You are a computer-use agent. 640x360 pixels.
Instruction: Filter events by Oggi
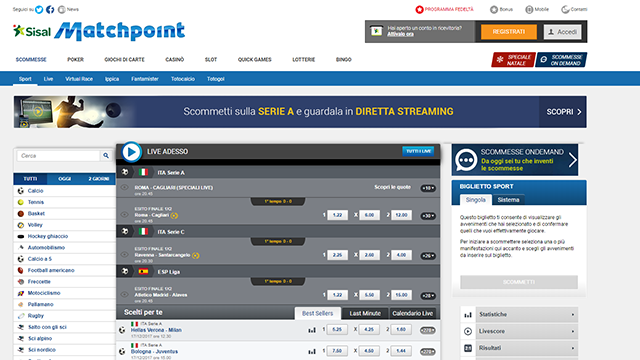64,179
